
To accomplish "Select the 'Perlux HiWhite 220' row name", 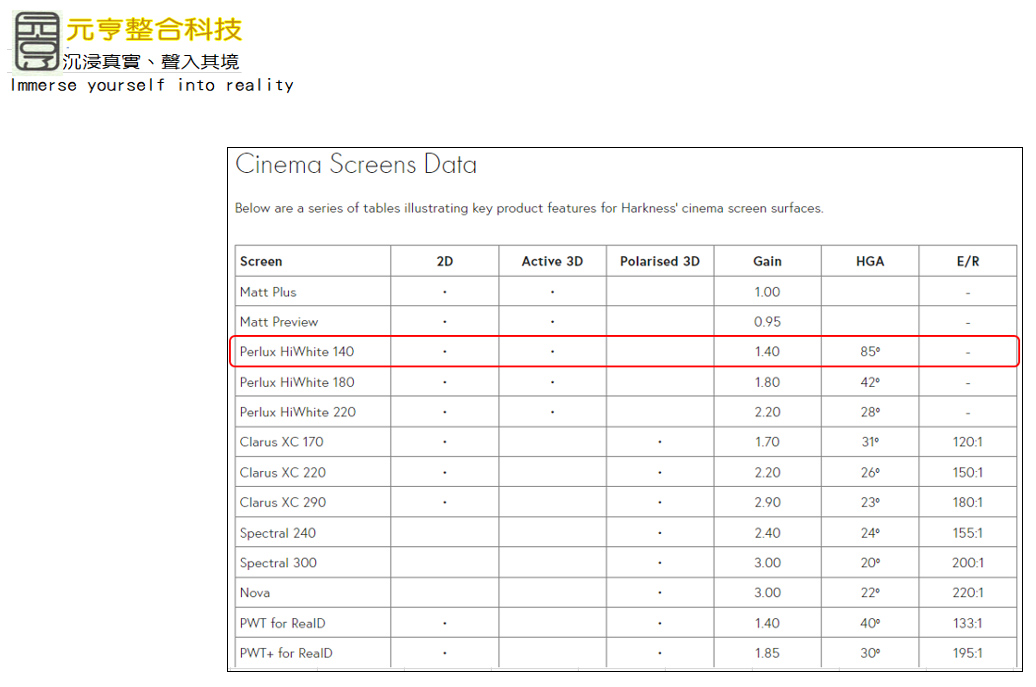I will pyautogui.click(x=297, y=412).
